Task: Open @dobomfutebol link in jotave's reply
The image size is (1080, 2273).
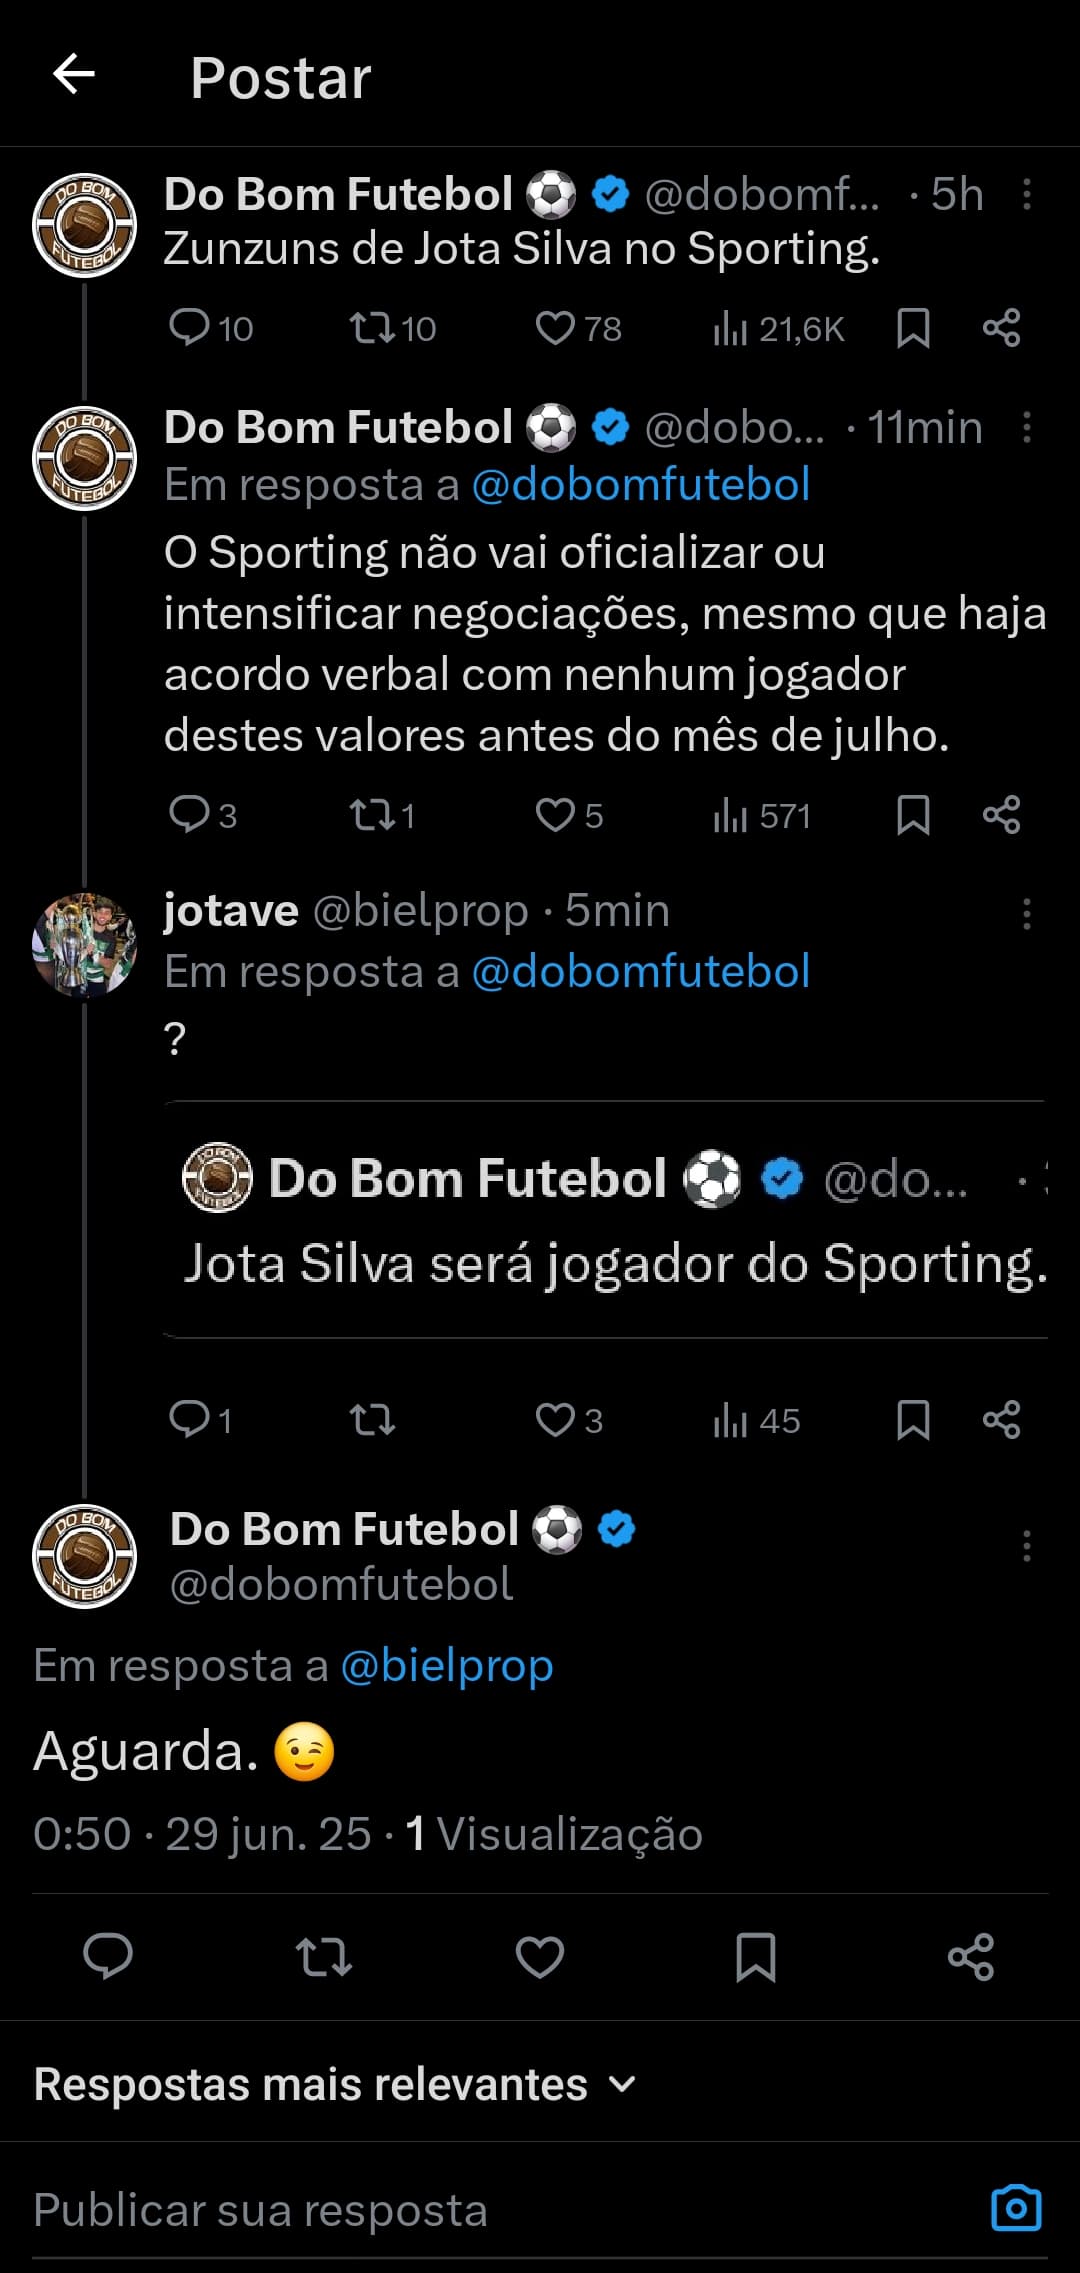Action: click(x=640, y=971)
